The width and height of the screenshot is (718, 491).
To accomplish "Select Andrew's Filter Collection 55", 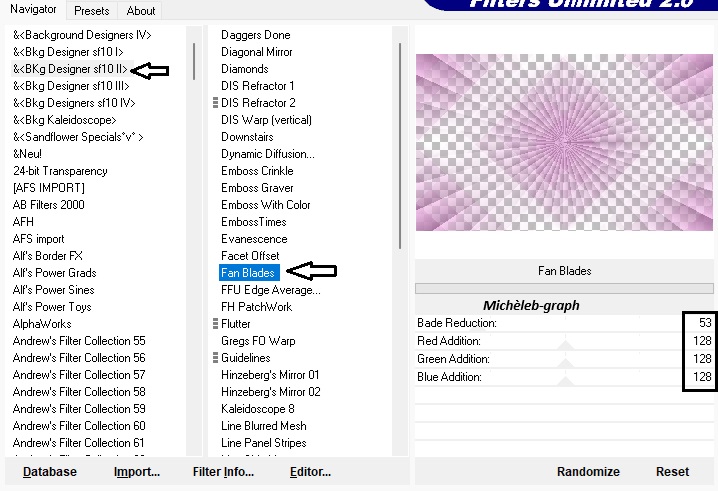I will click(79, 341).
